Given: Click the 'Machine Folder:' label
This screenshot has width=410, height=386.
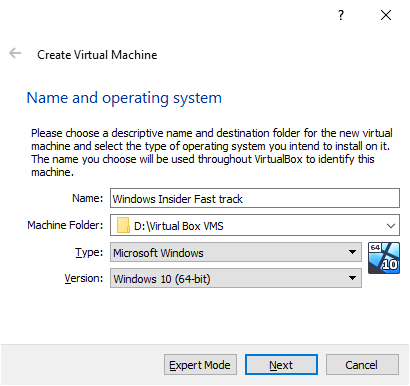Looking at the screenshot, I should 65,225.
